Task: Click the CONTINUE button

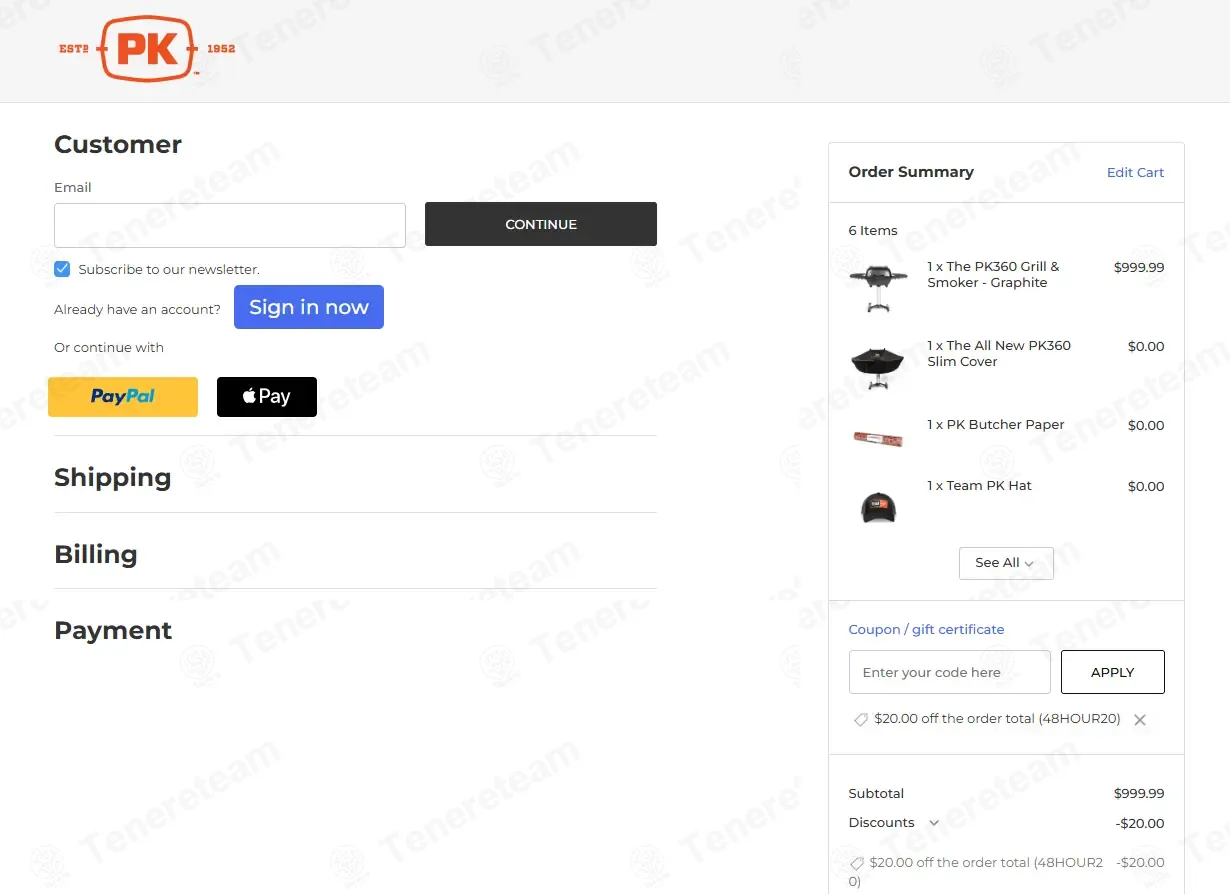Action: click(x=541, y=224)
